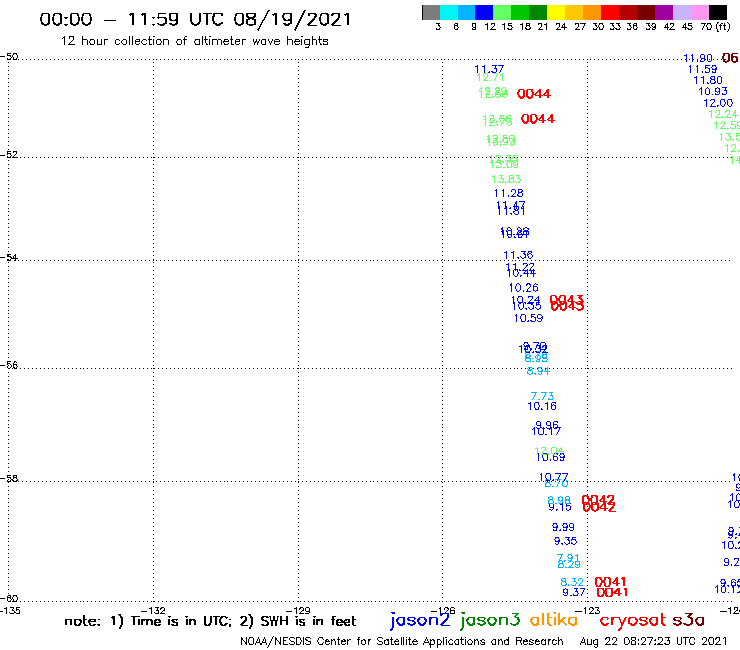Click the '33' label under the color scale
Screen dimensions: 740x650
(x=615, y=27)
